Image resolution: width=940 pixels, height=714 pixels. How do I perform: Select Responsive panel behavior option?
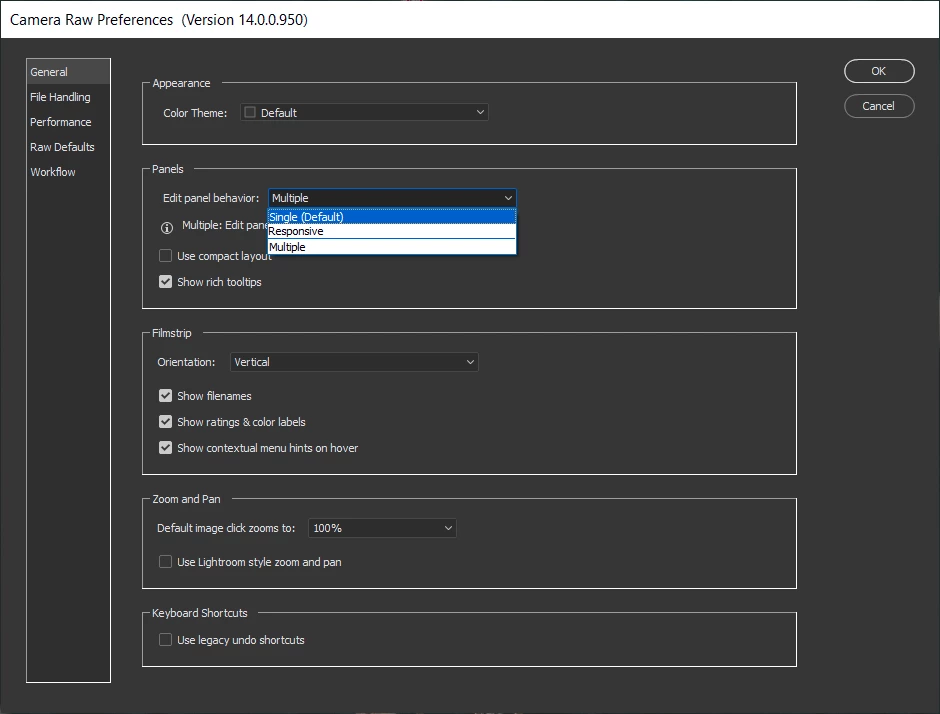(x=391, y=231)
